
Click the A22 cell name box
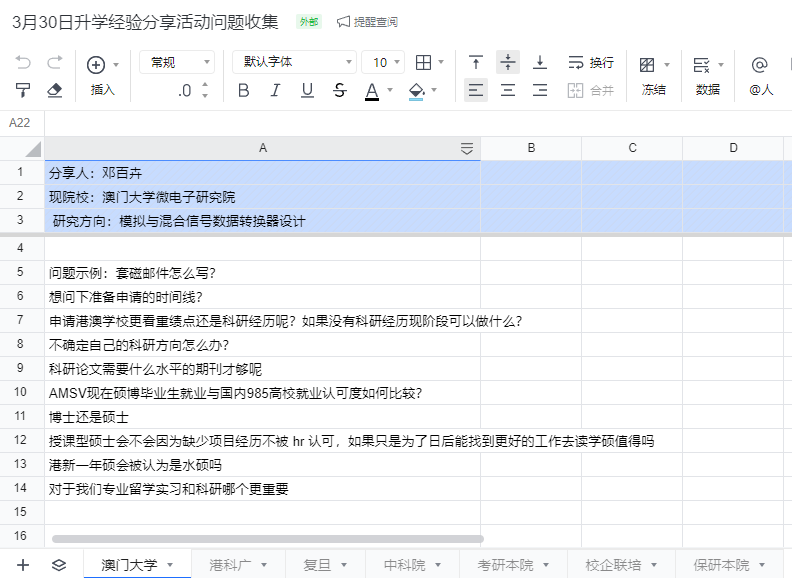pos(20,123)
